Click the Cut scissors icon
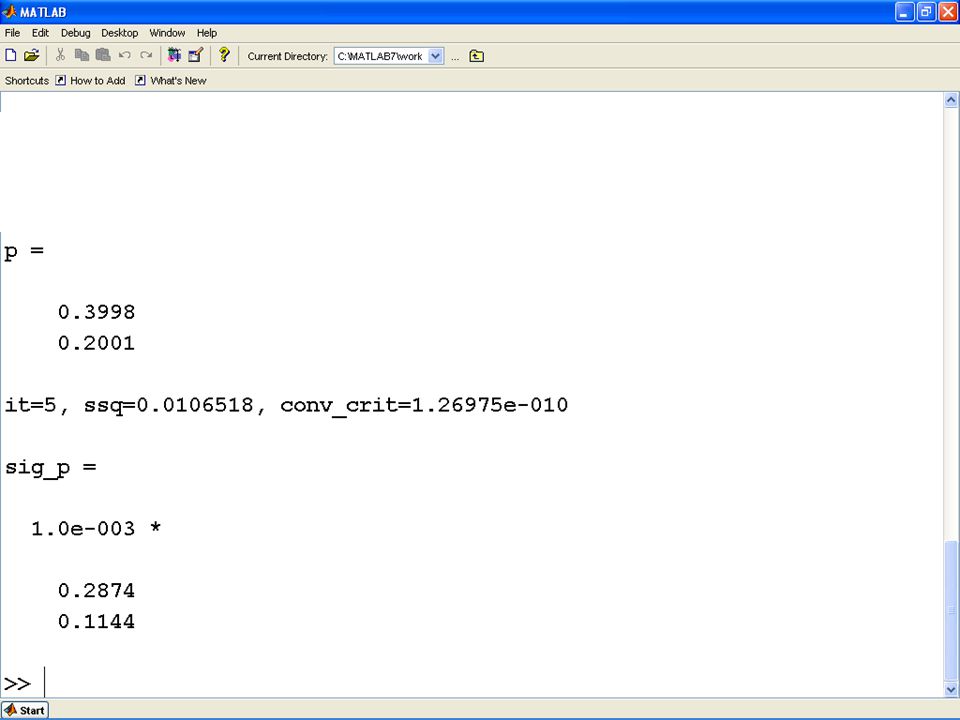 [60, 56]
